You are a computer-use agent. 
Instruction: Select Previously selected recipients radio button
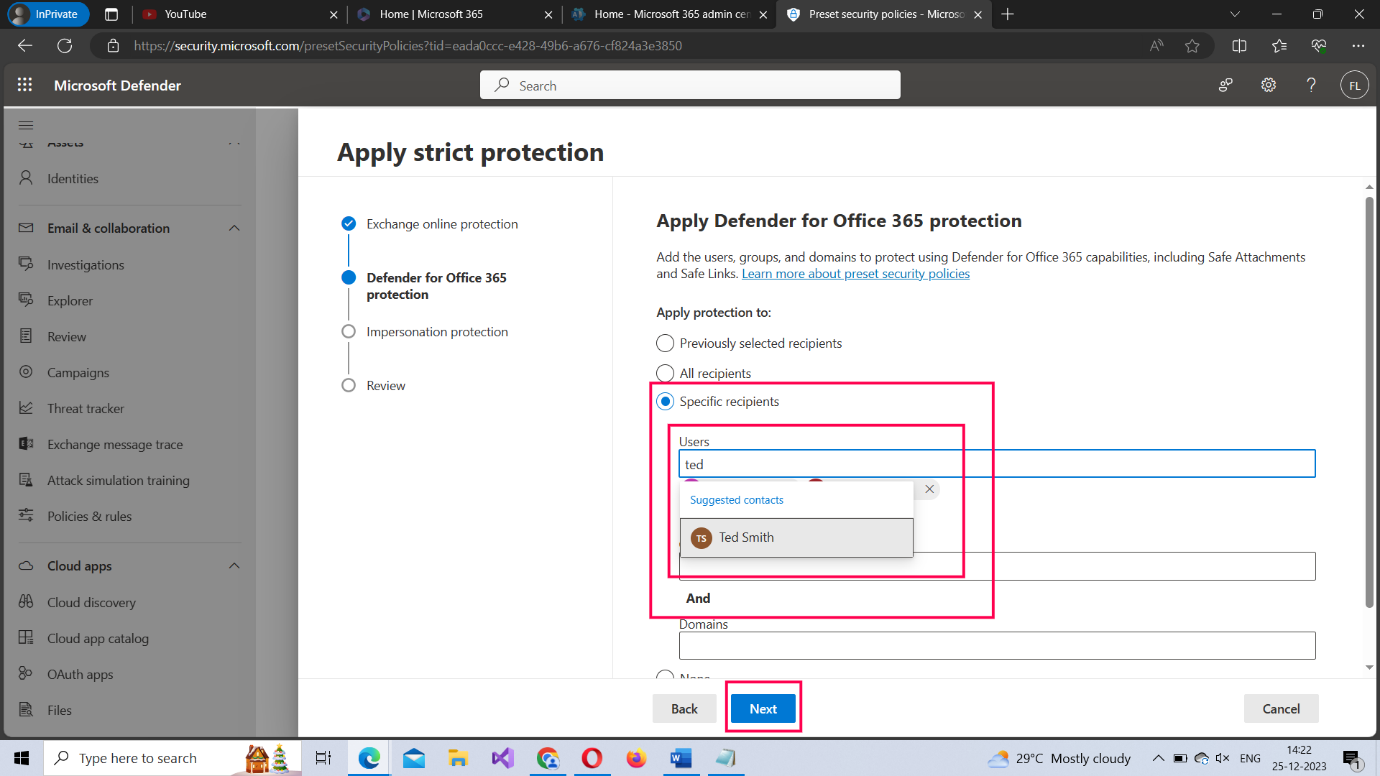click(665, 343)
